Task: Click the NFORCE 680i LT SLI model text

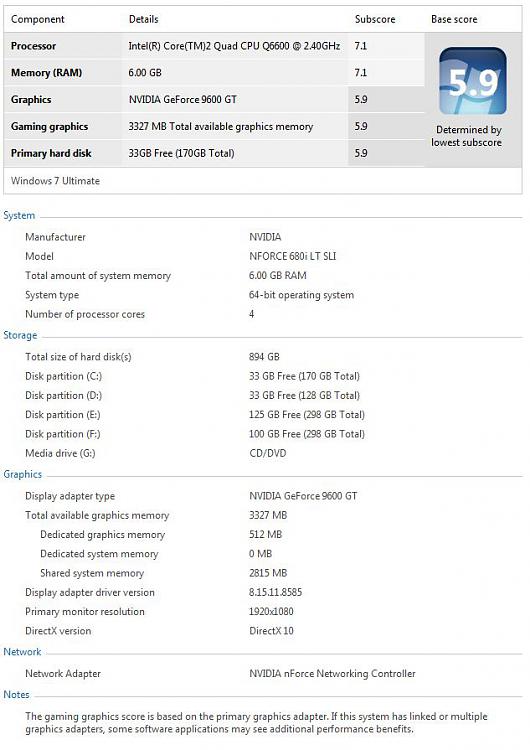Action: tap(292, 256)
